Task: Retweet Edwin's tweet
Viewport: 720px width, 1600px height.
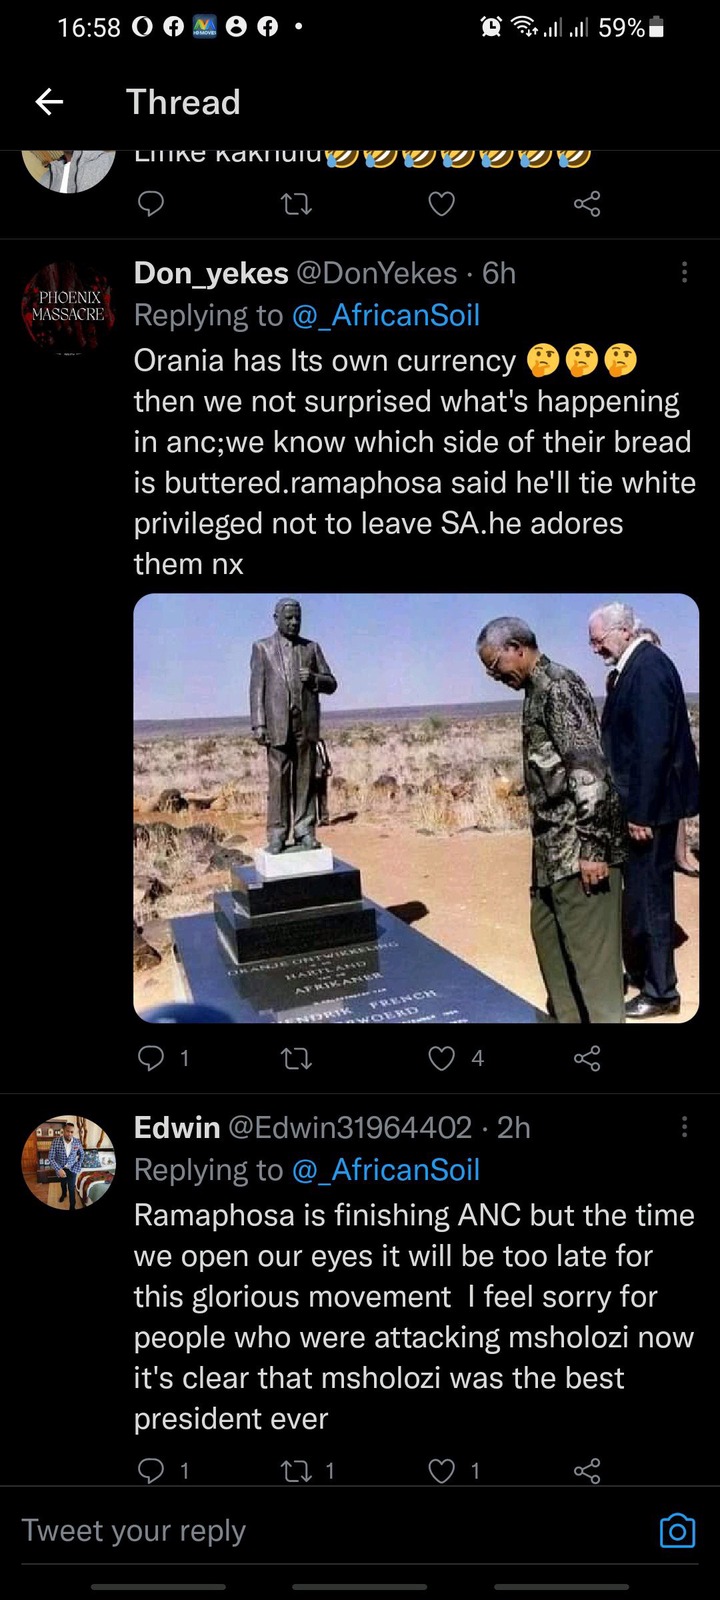Action: (296, 1470)
